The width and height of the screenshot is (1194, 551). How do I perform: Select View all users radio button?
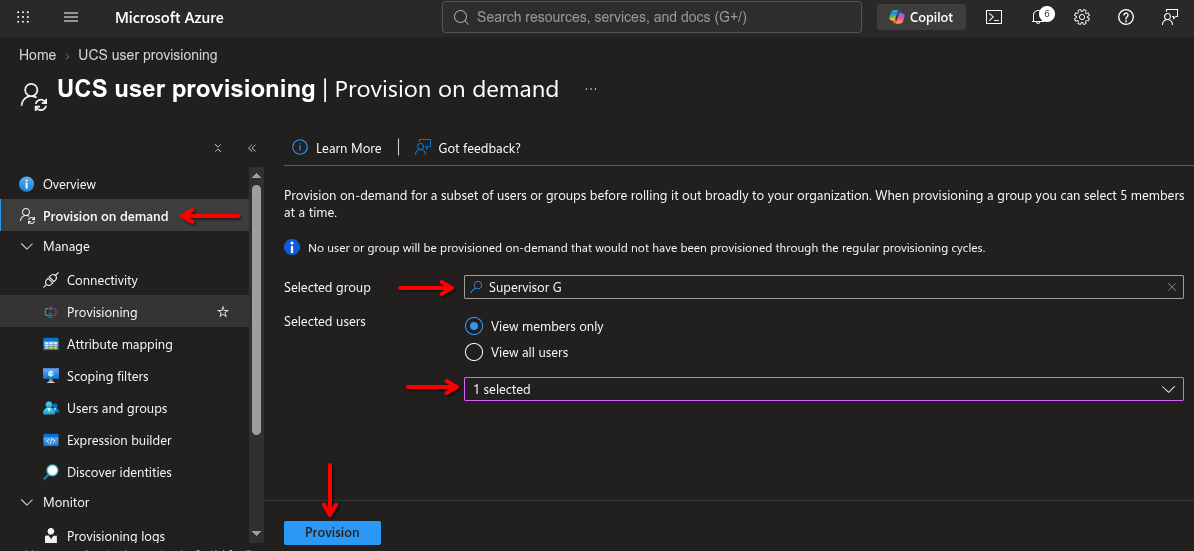[474, 352]
